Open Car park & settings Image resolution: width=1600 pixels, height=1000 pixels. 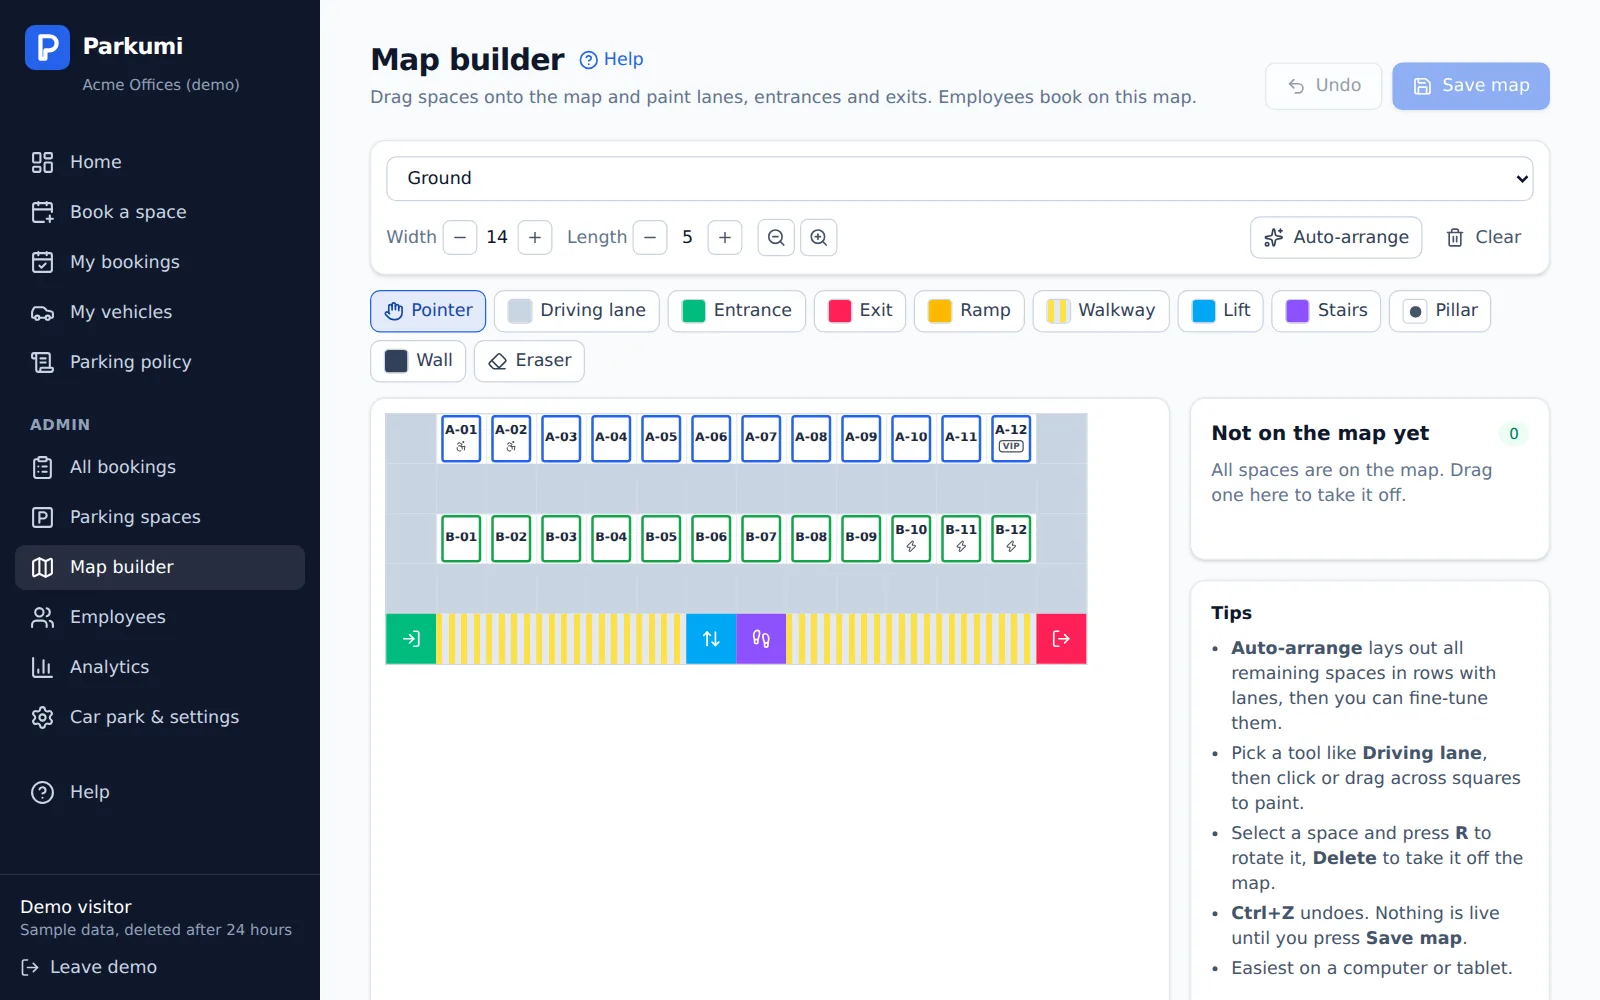point(160,717)
